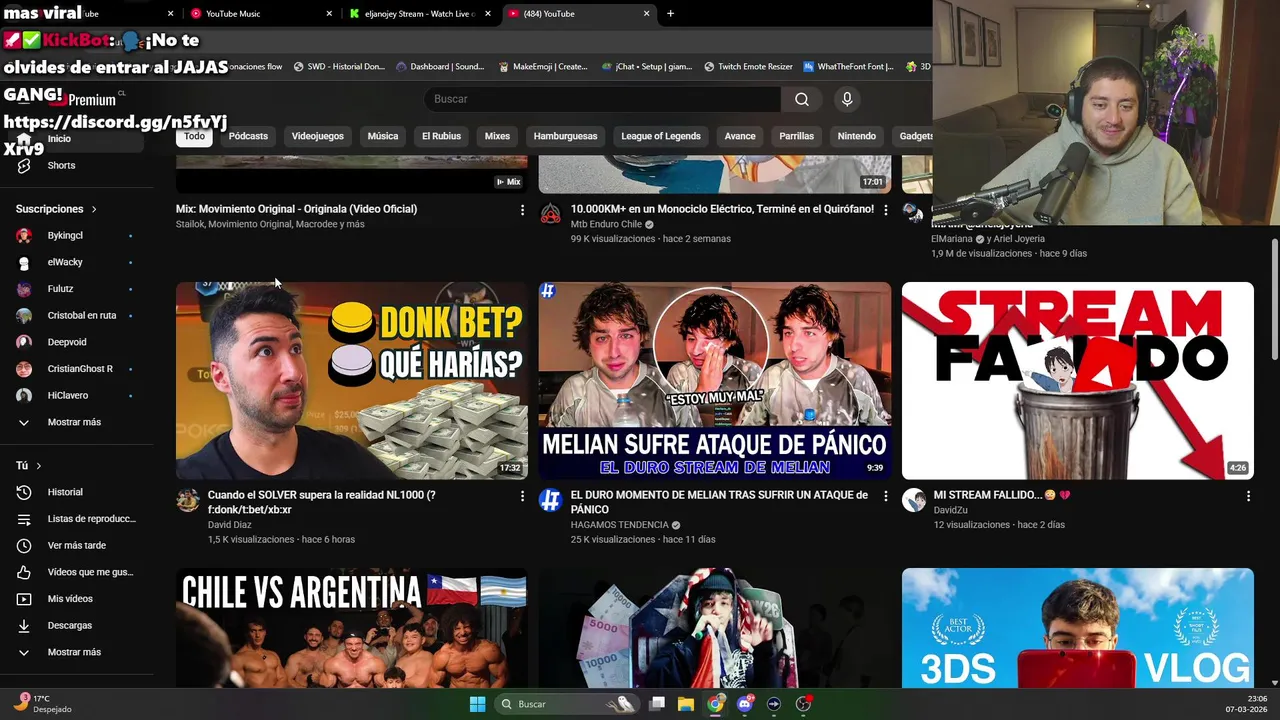
Task: Select the Todo filter chip
Action: coord(194,137)
